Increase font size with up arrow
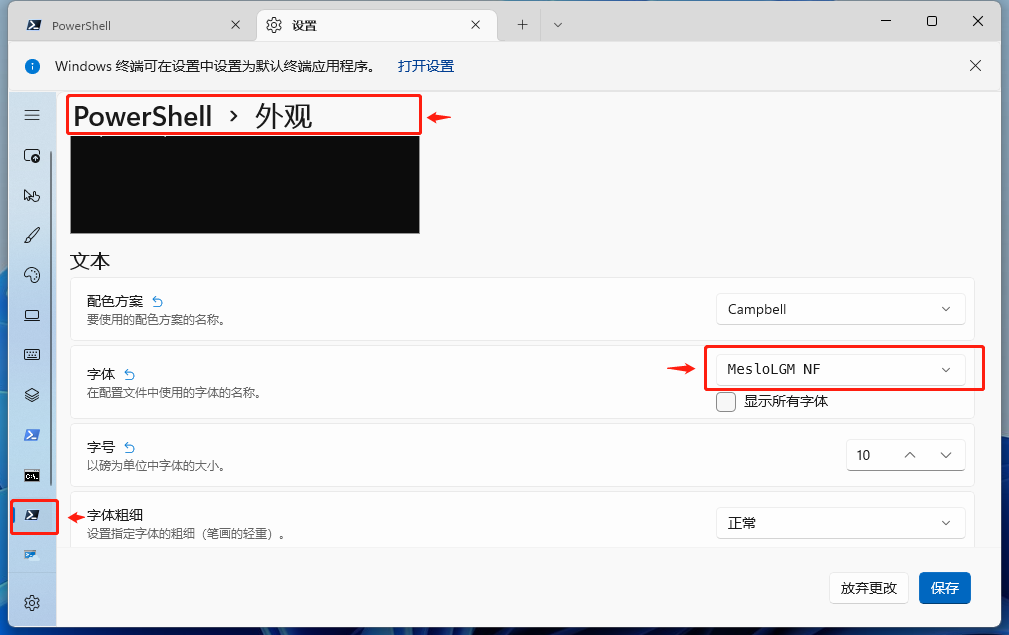The image size is (1009, 635). pyautogui.click(x=910, y=455)
